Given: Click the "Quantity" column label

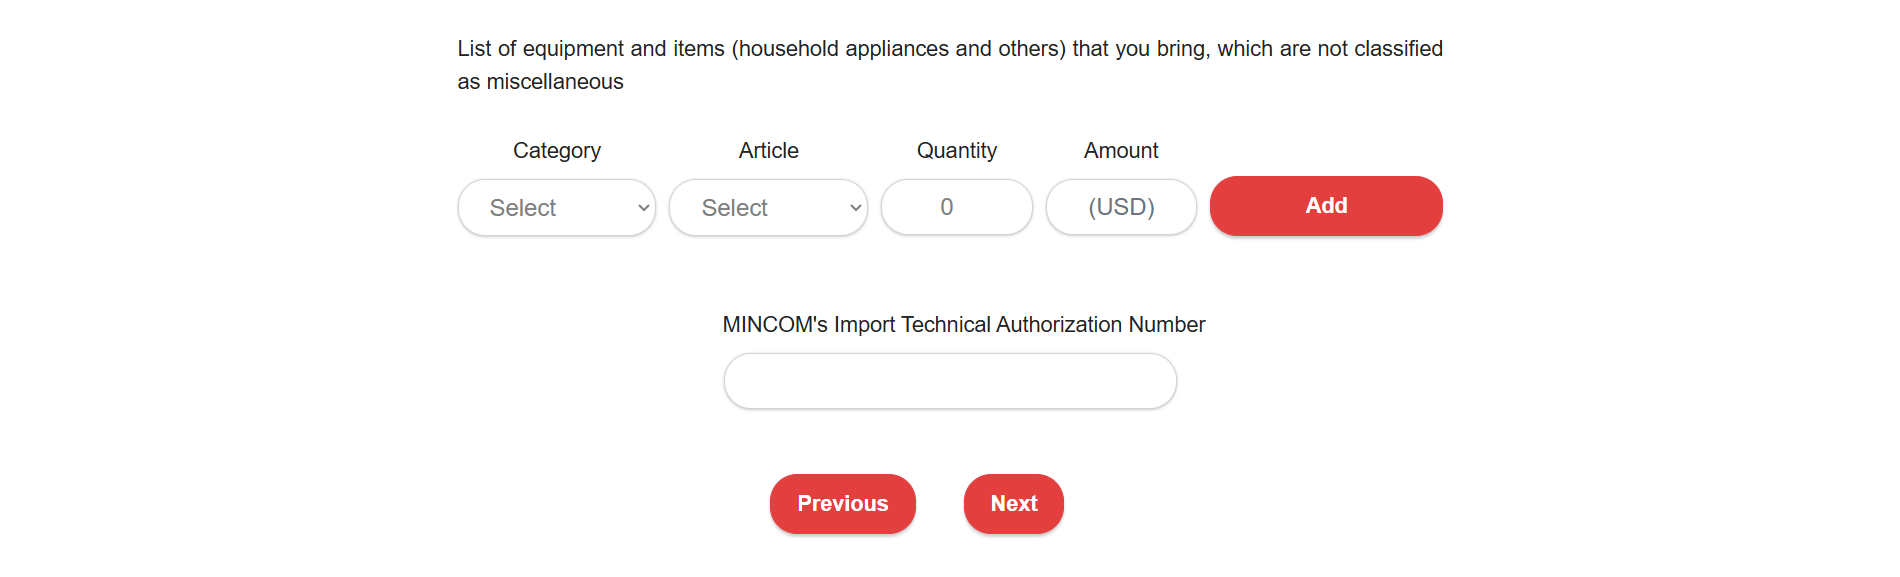Looking at the screenshot, I should click(x=956, y=151).
